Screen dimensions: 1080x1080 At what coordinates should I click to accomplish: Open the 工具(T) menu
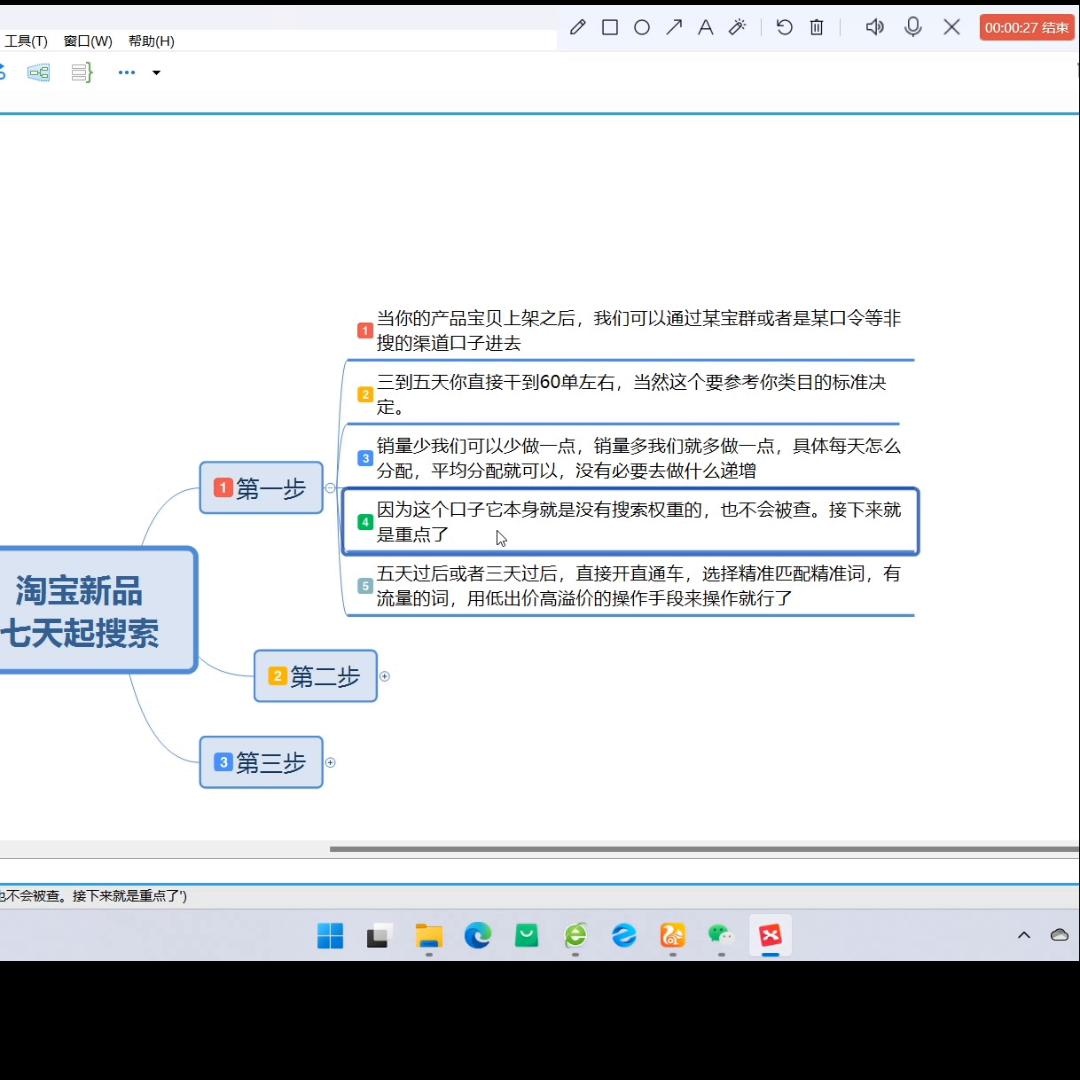coord(25,41)
